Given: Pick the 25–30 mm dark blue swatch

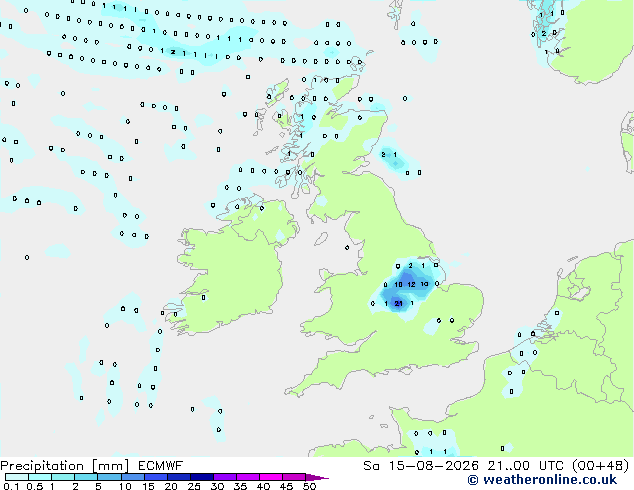Looking at the screenshot, I should 202,477.
